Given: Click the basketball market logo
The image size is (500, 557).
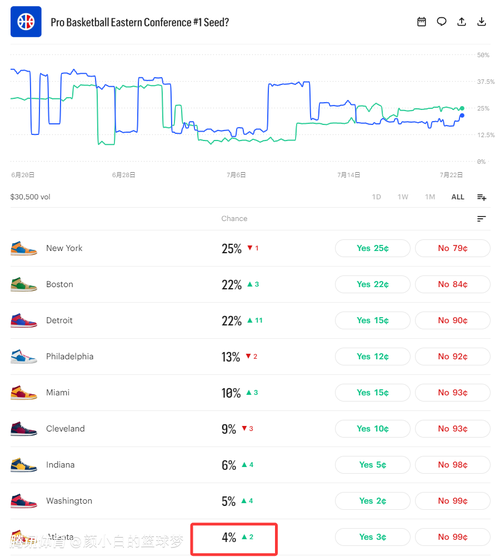Looking at the screenshot, I should (x=26, y=22).
